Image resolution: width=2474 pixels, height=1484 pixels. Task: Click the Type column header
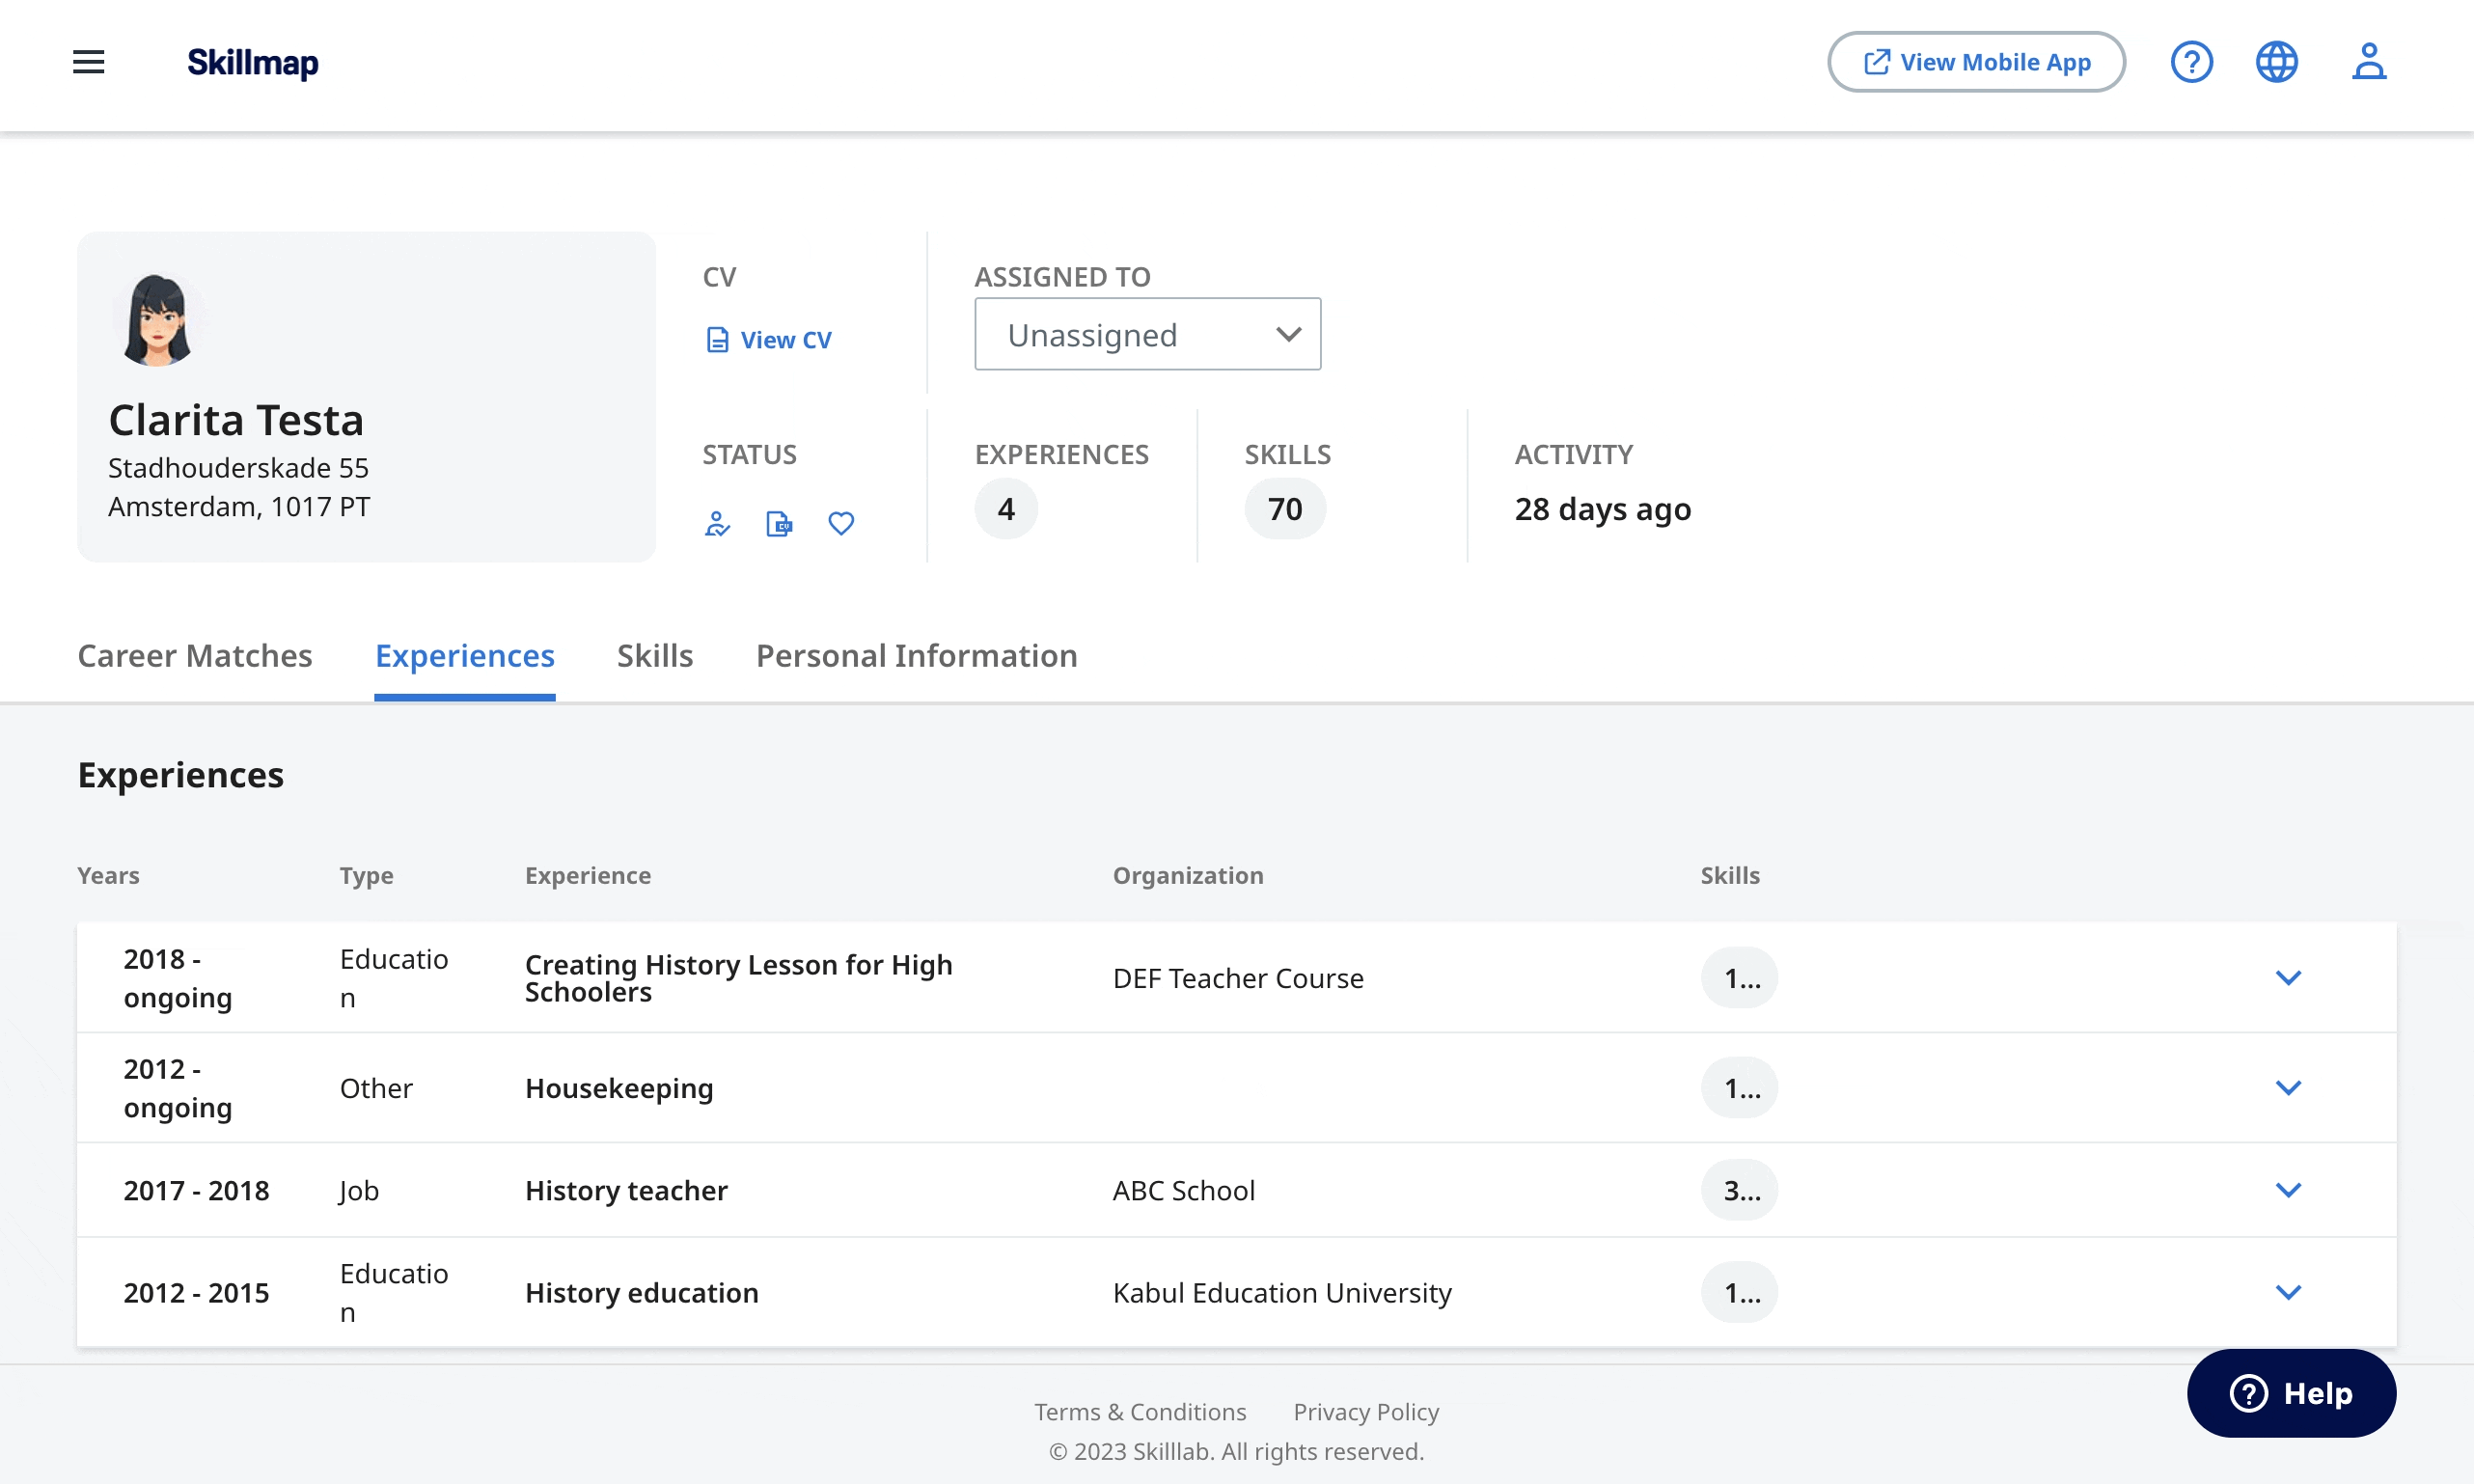pos(367,876)
